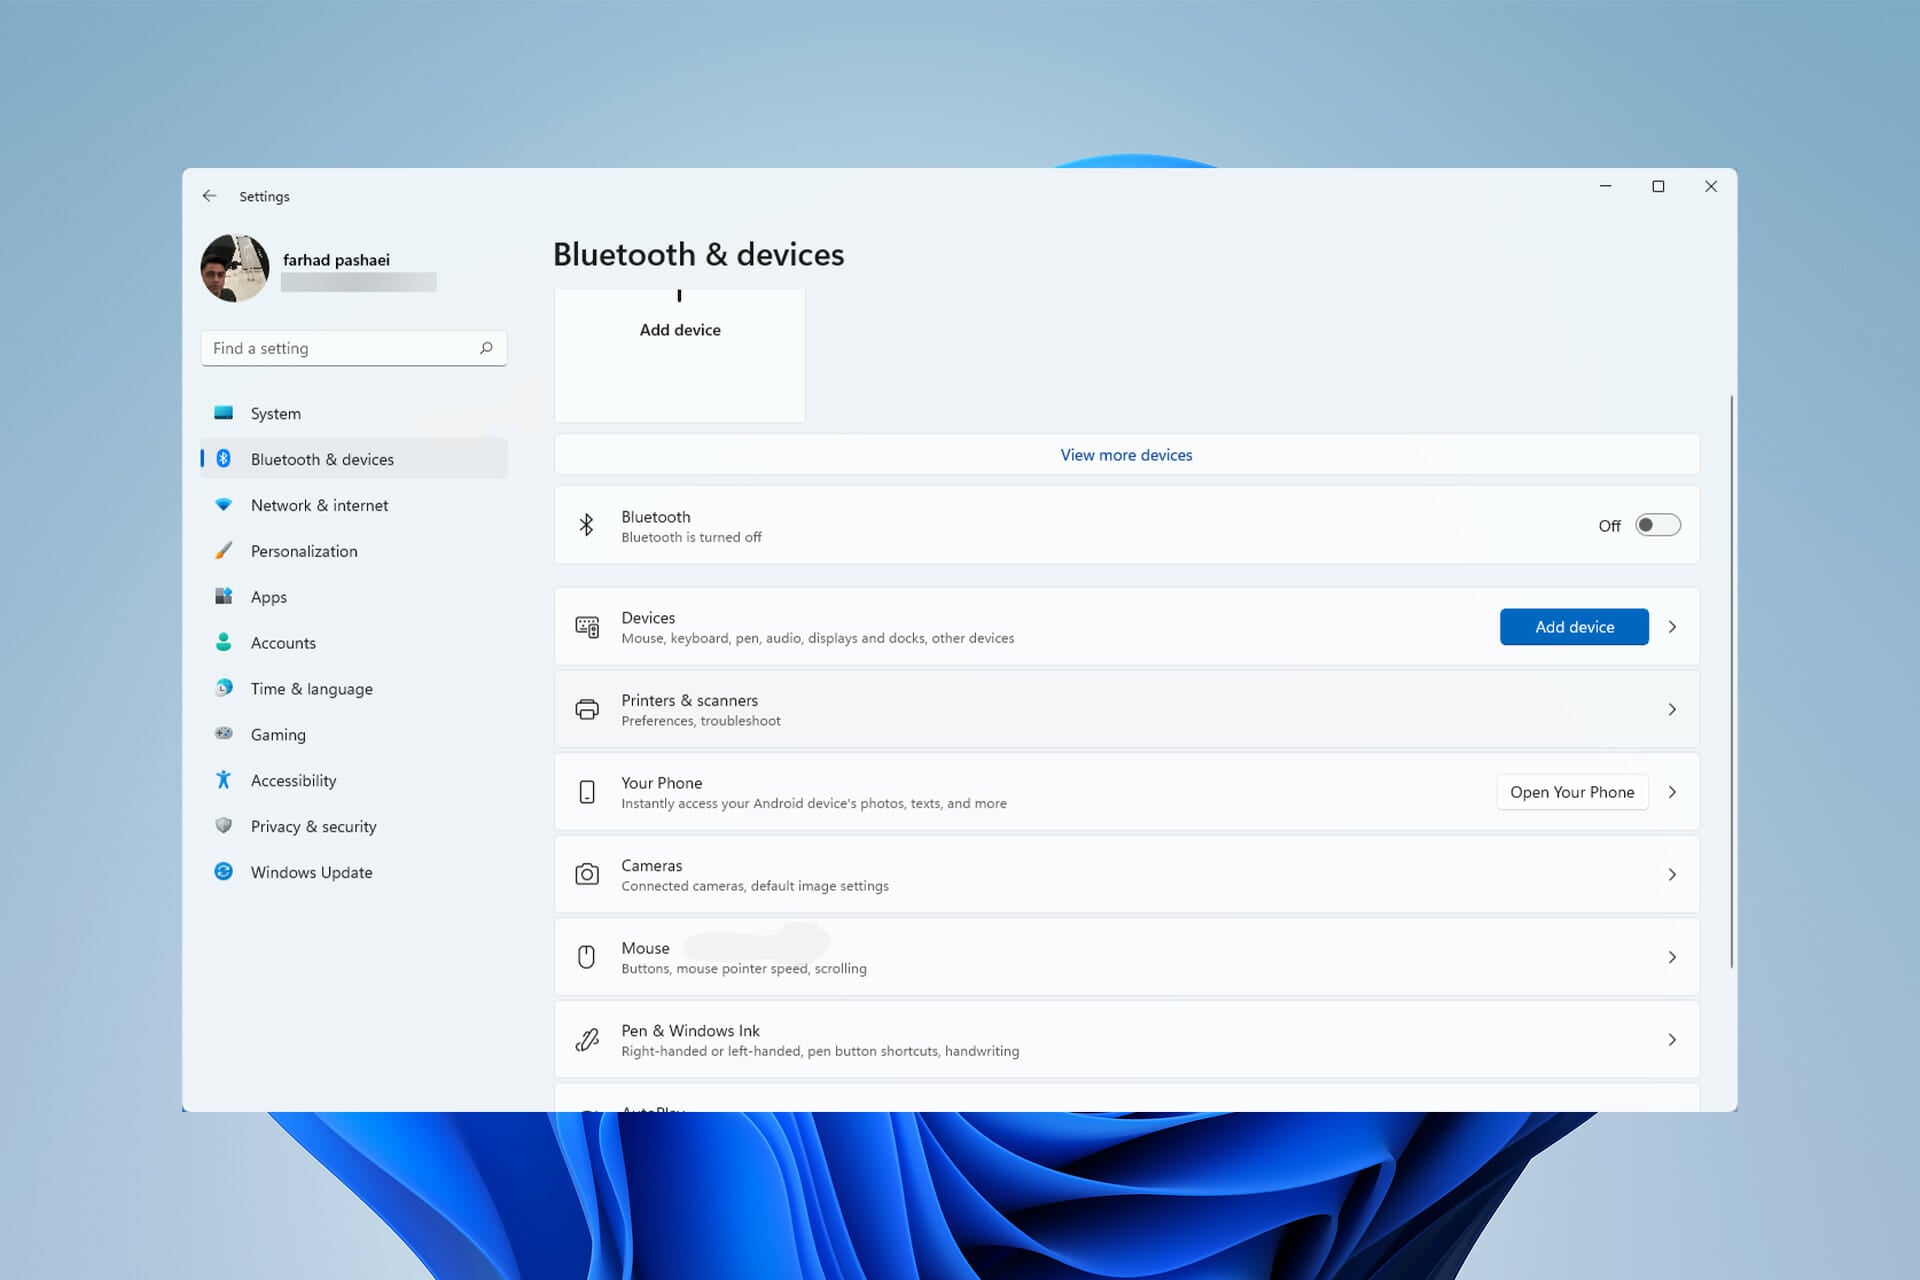
Task: Click the Open Your Phone button
Action: tap(1571, 792)
